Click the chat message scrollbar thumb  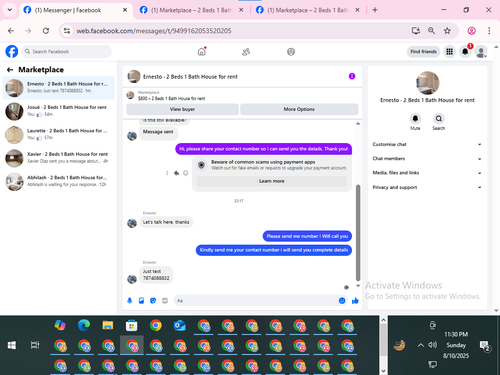[x=358, y=233]
